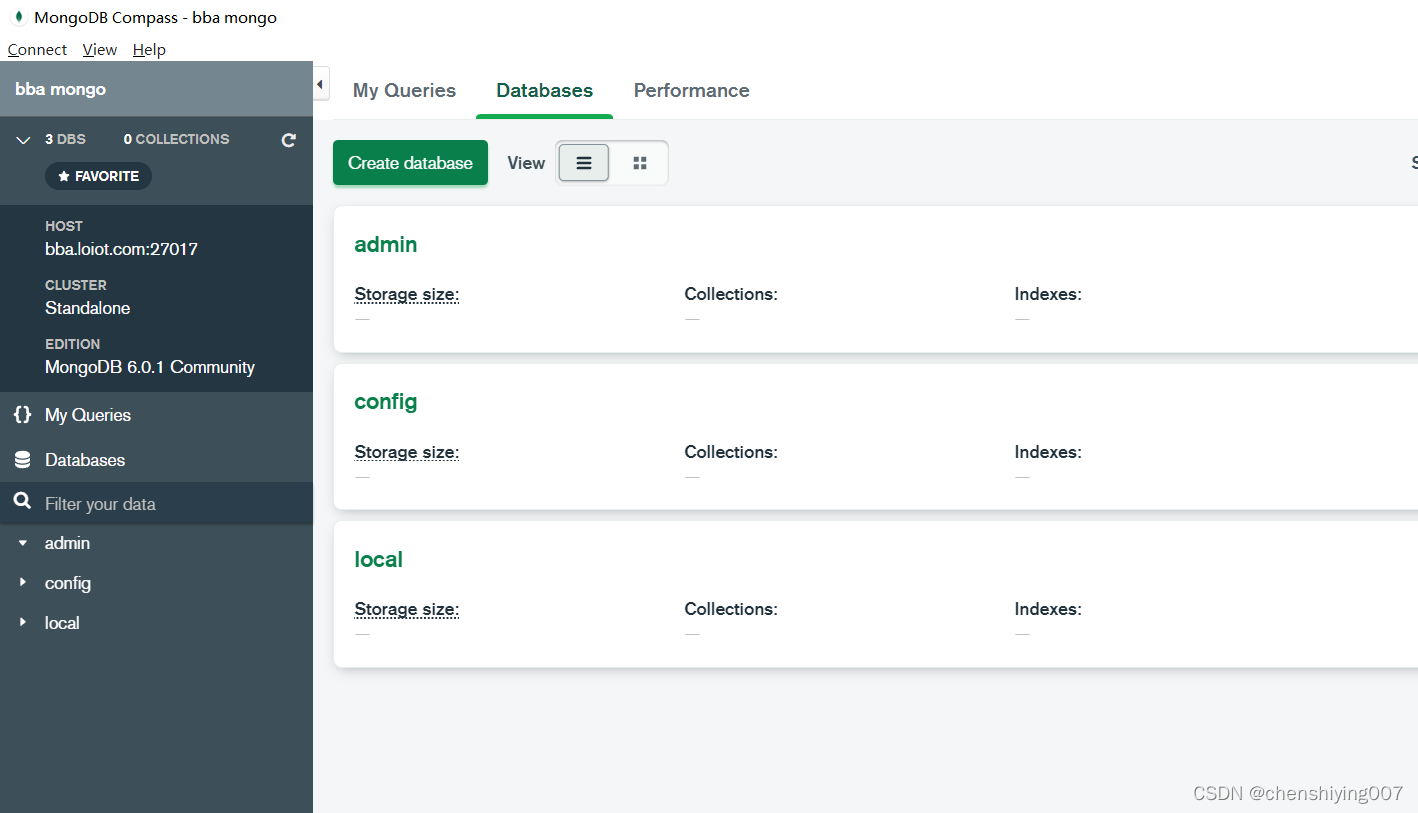The image size is (1418, 813).
Task: Switch to list view of databases
Action: 584,163
